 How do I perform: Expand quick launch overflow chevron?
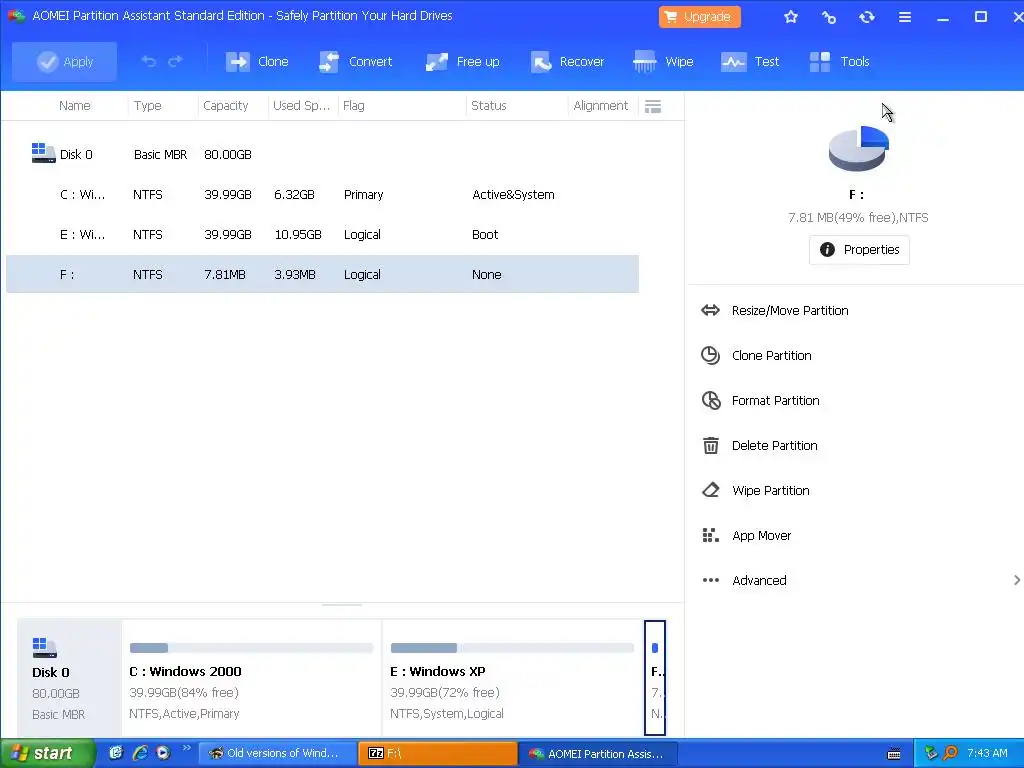click(186, 748)
